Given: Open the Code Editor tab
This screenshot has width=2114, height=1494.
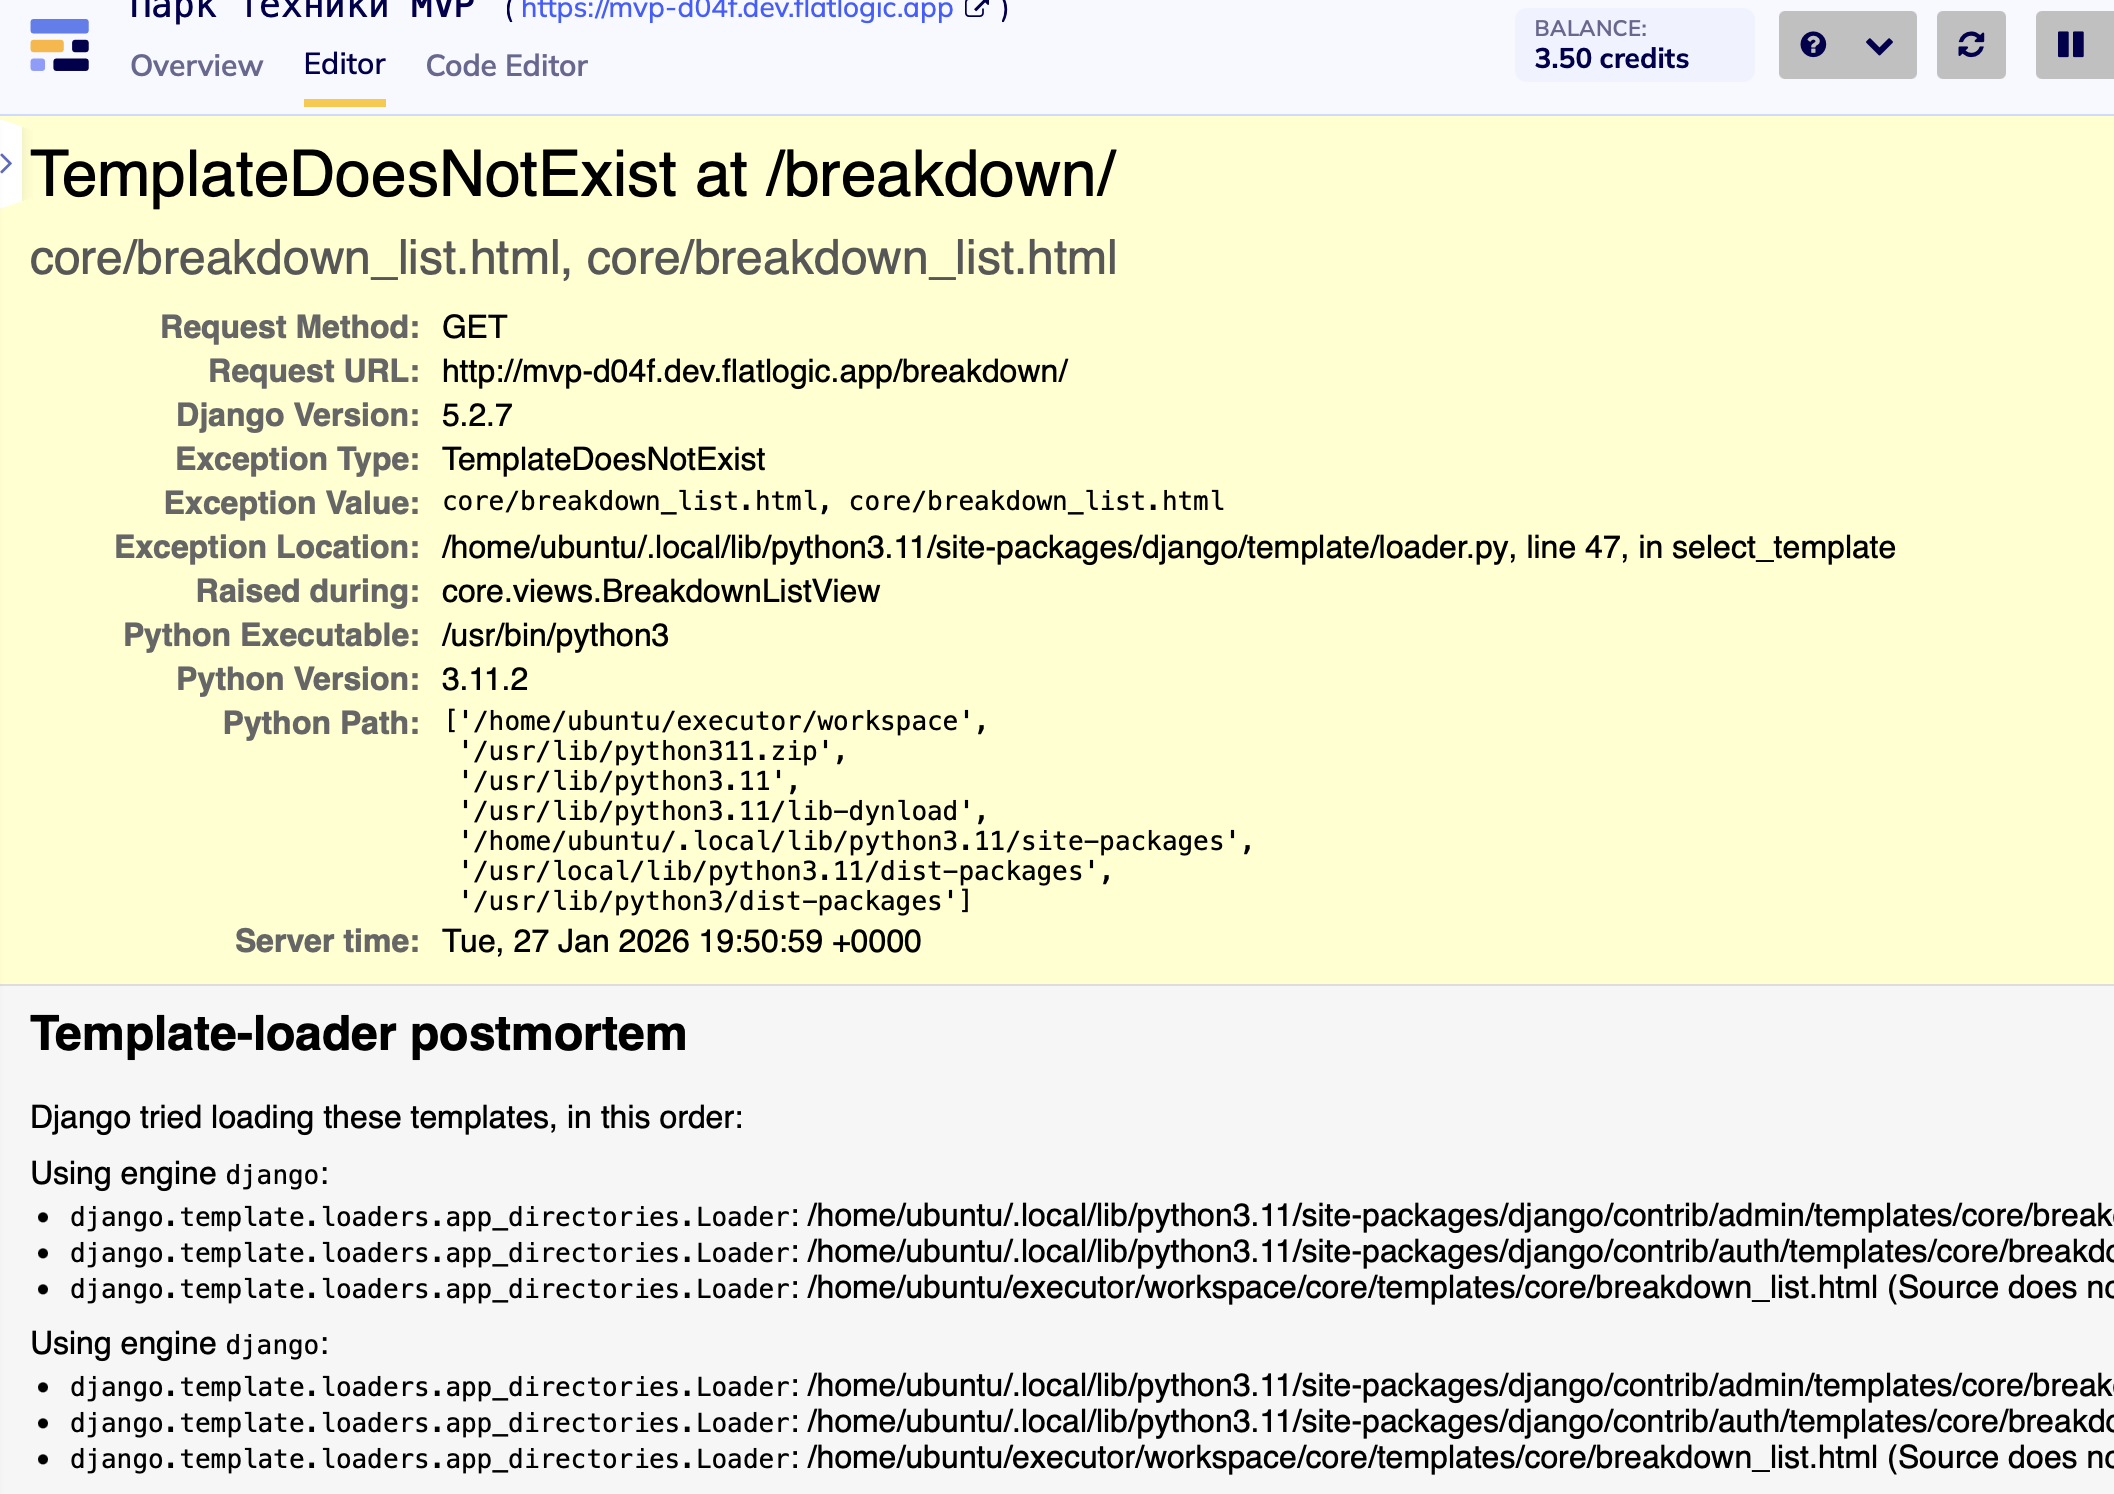Looking at the screenshot, I should (506, 66).
